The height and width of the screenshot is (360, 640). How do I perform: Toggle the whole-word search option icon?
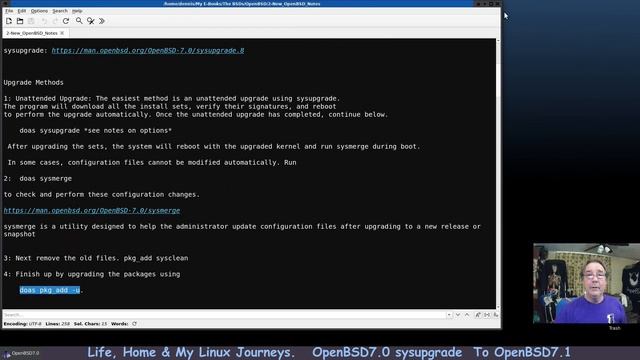487,315
